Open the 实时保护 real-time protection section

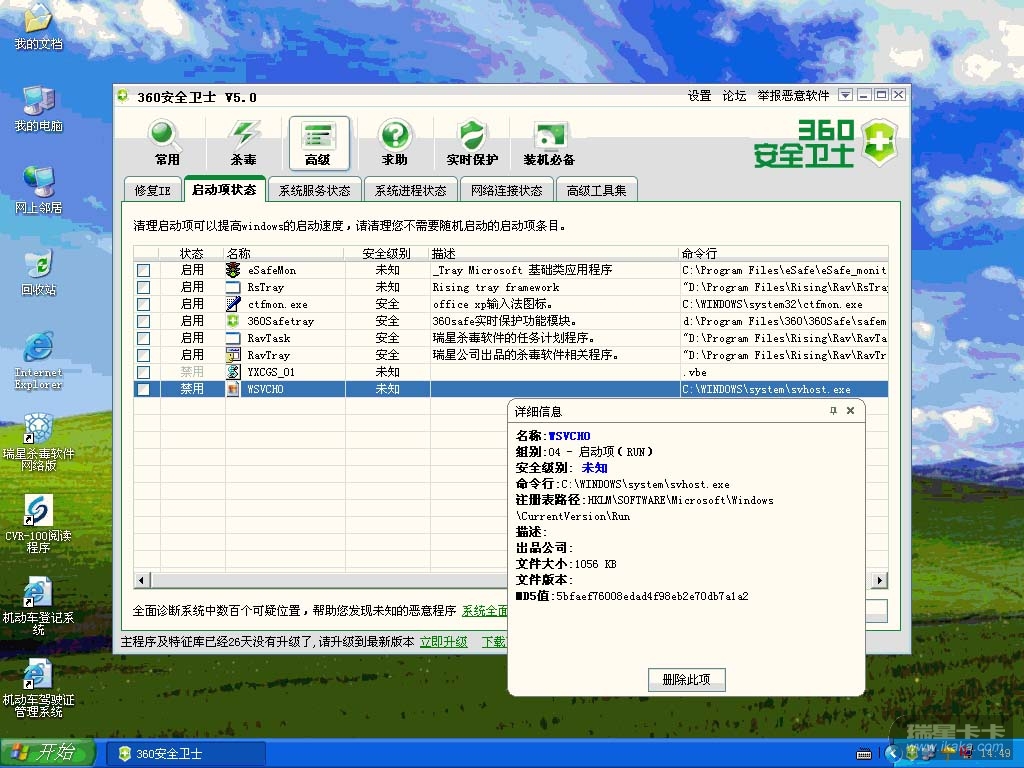(x=472, y=143)
